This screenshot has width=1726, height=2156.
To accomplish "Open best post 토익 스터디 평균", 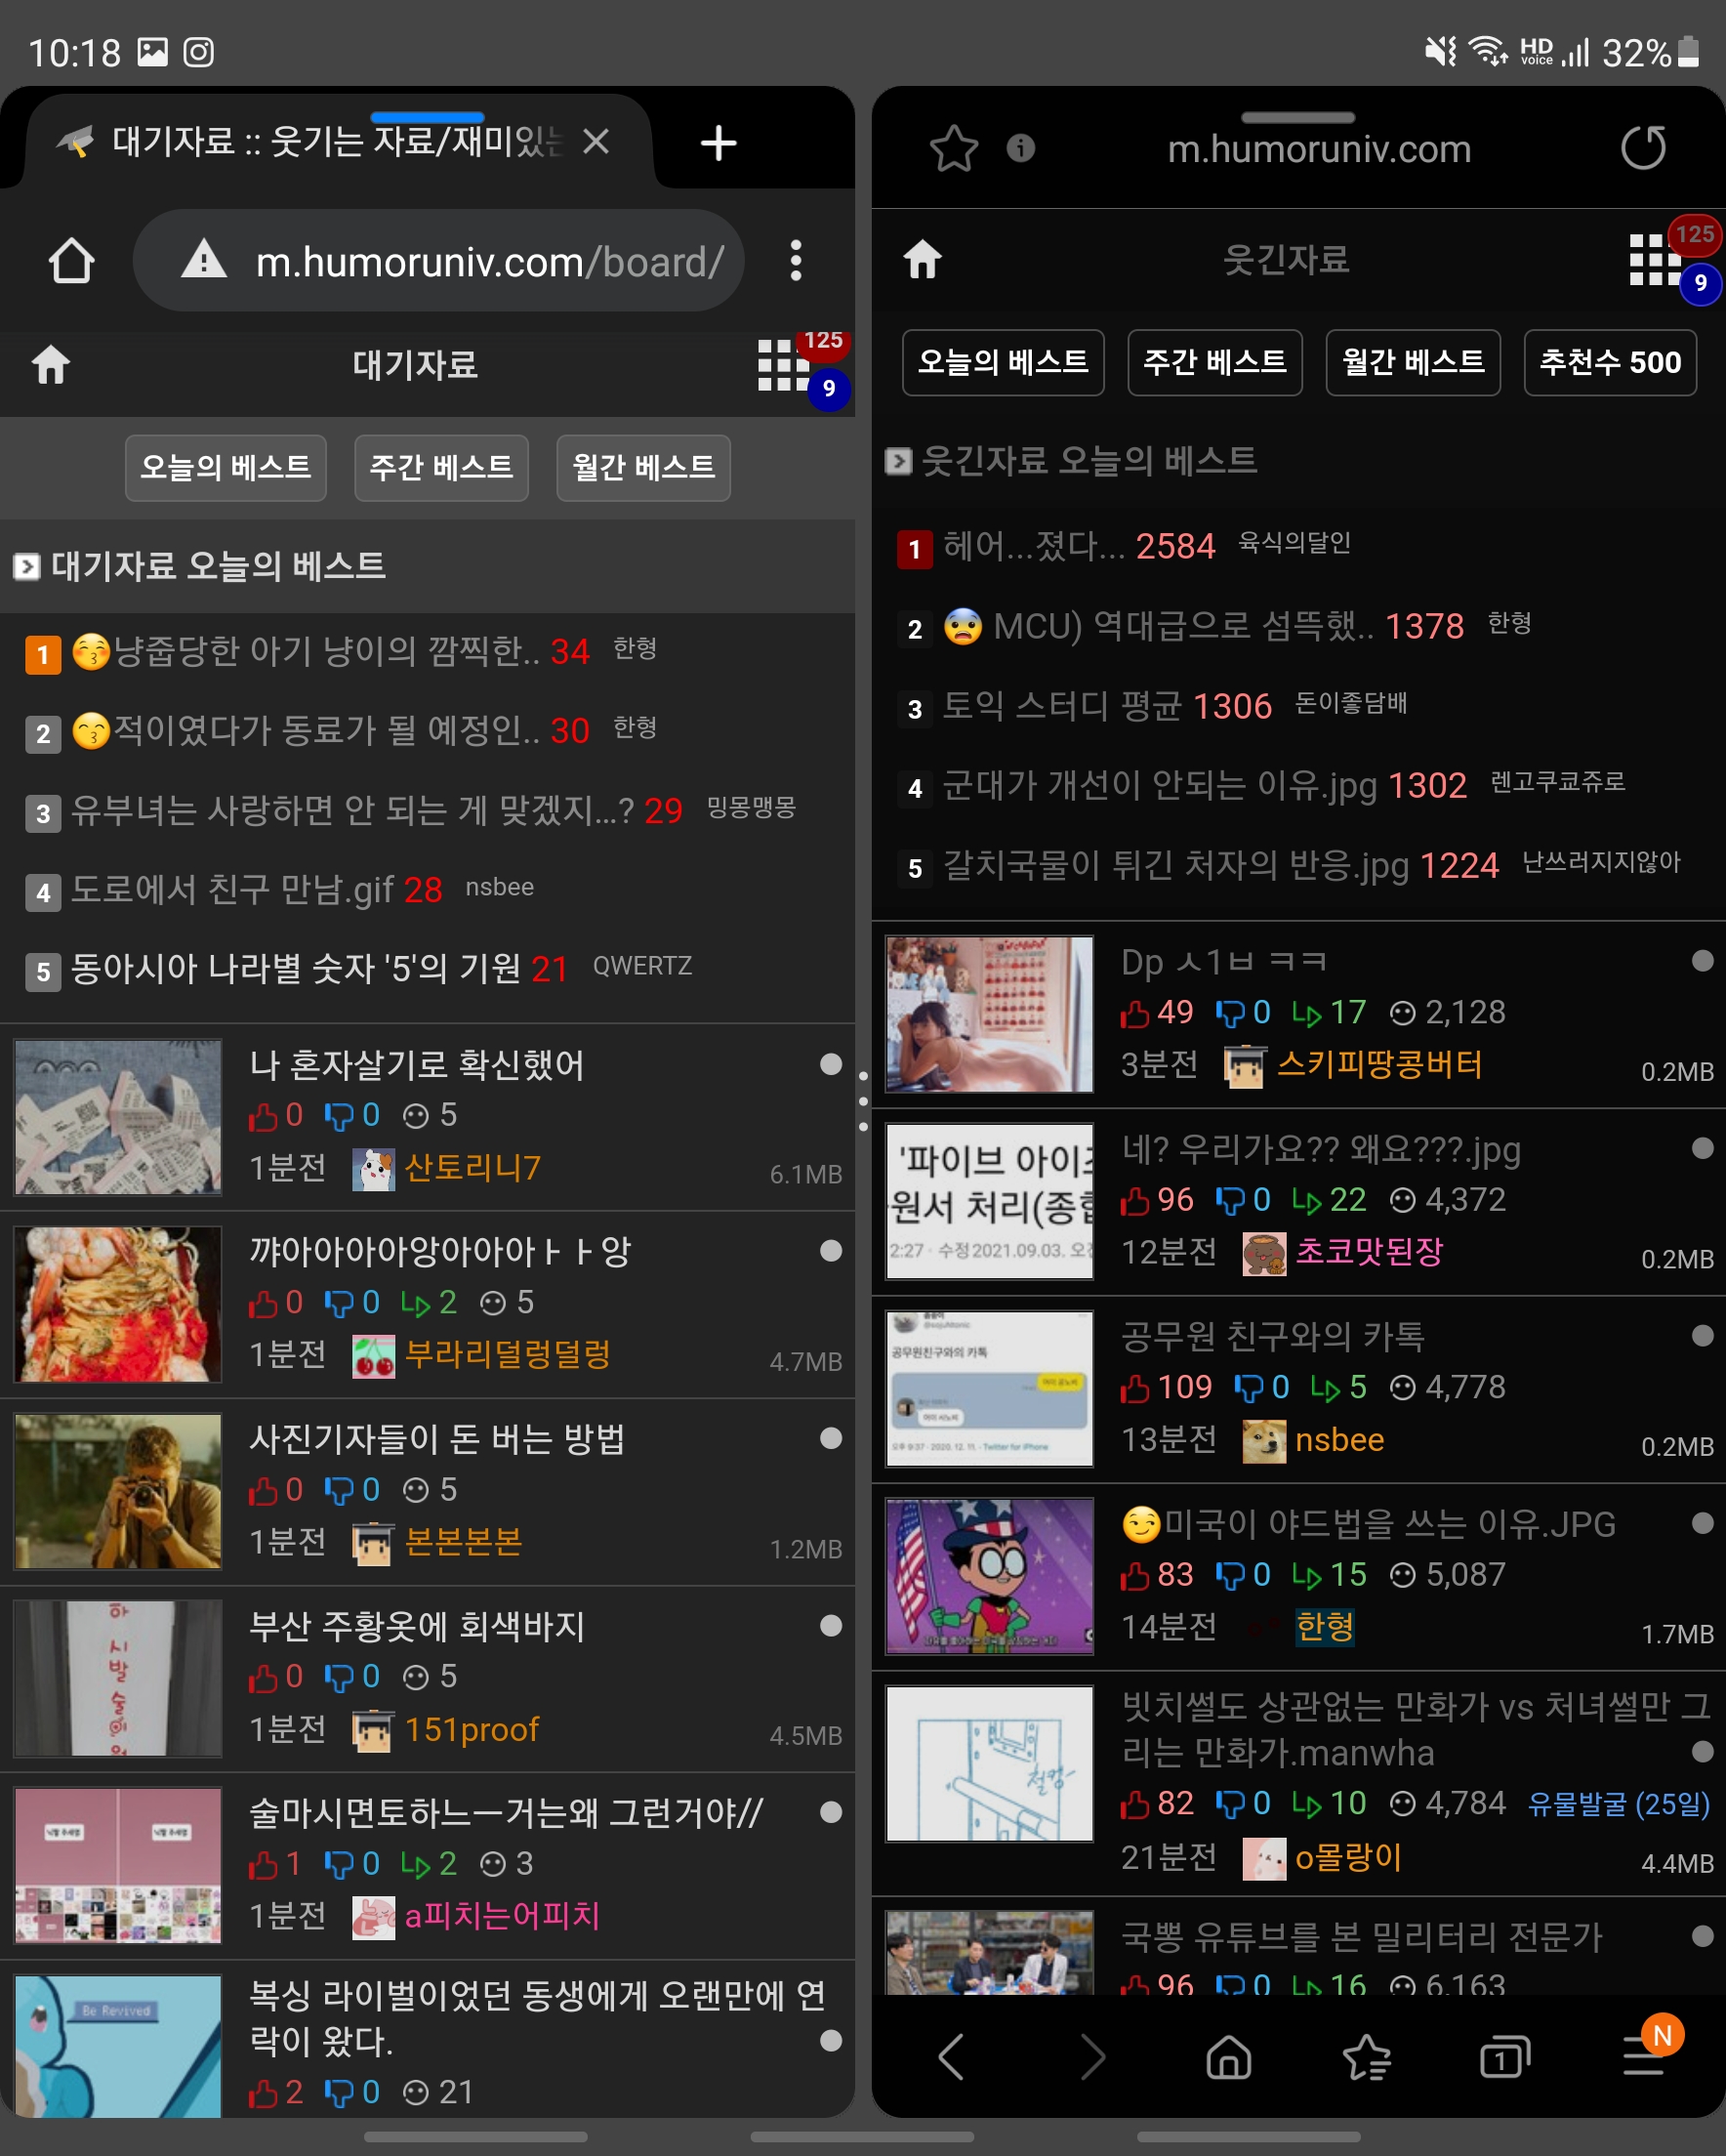I will [1063, 706].
